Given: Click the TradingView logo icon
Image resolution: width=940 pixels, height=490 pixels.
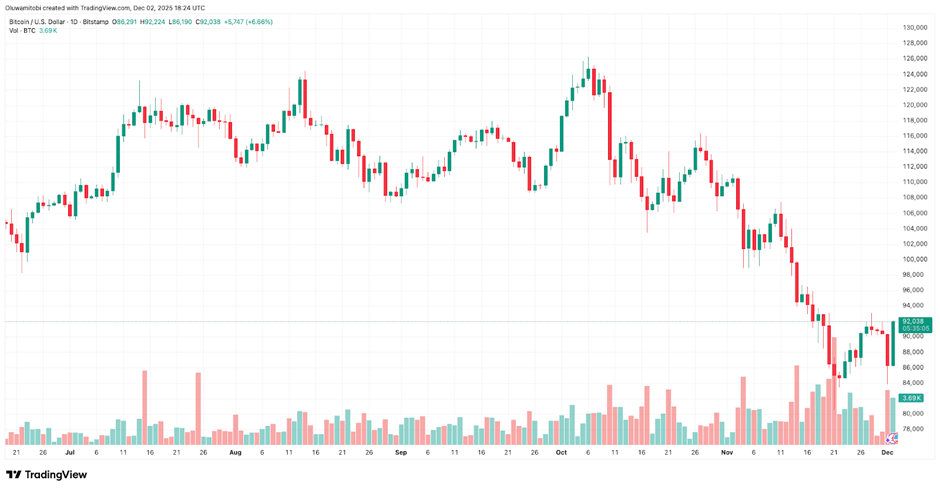Looking at the screenshot, I should [13, 475].
